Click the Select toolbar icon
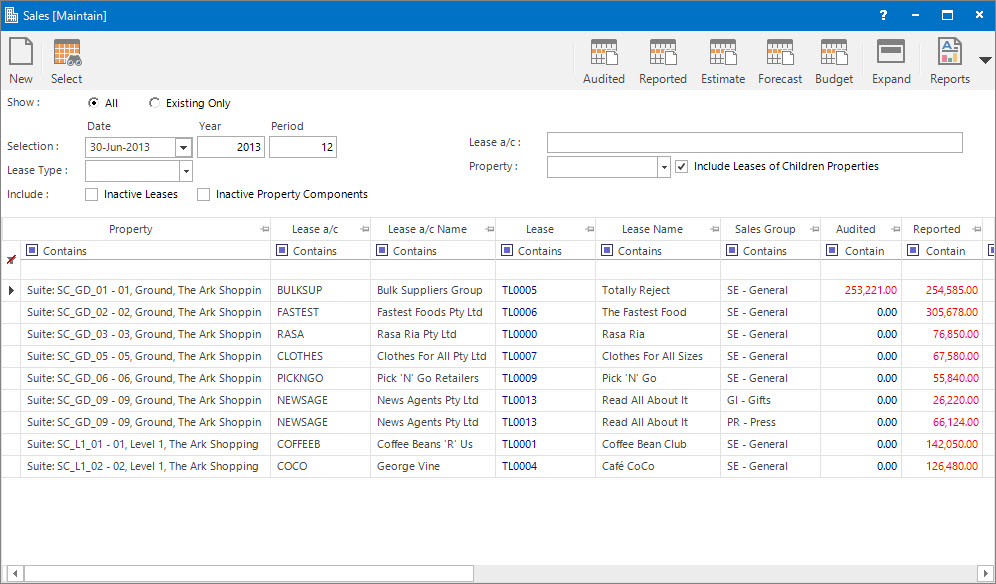The width and height of the screenshot is (996, 584). tap(67, 61)
